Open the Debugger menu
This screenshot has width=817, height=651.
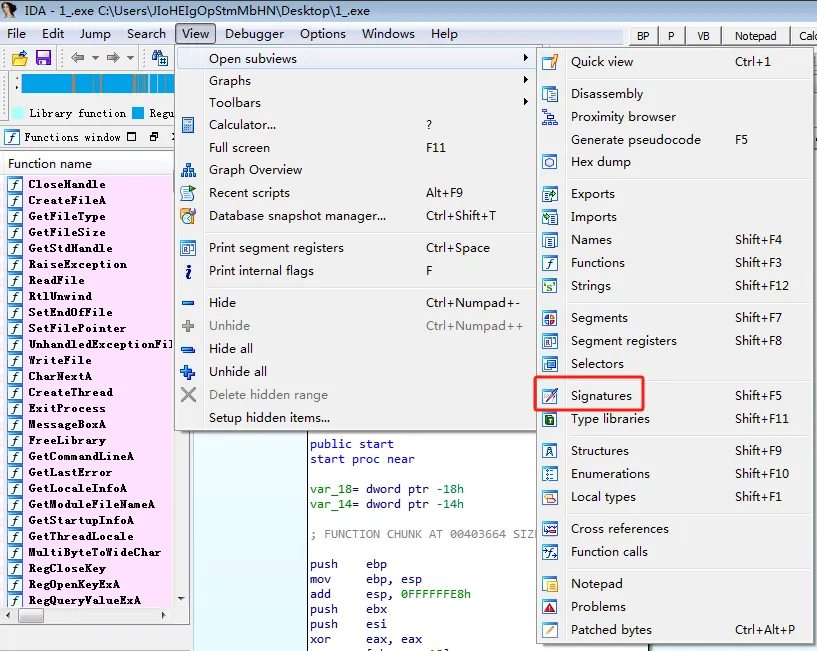tap(254, 33)
